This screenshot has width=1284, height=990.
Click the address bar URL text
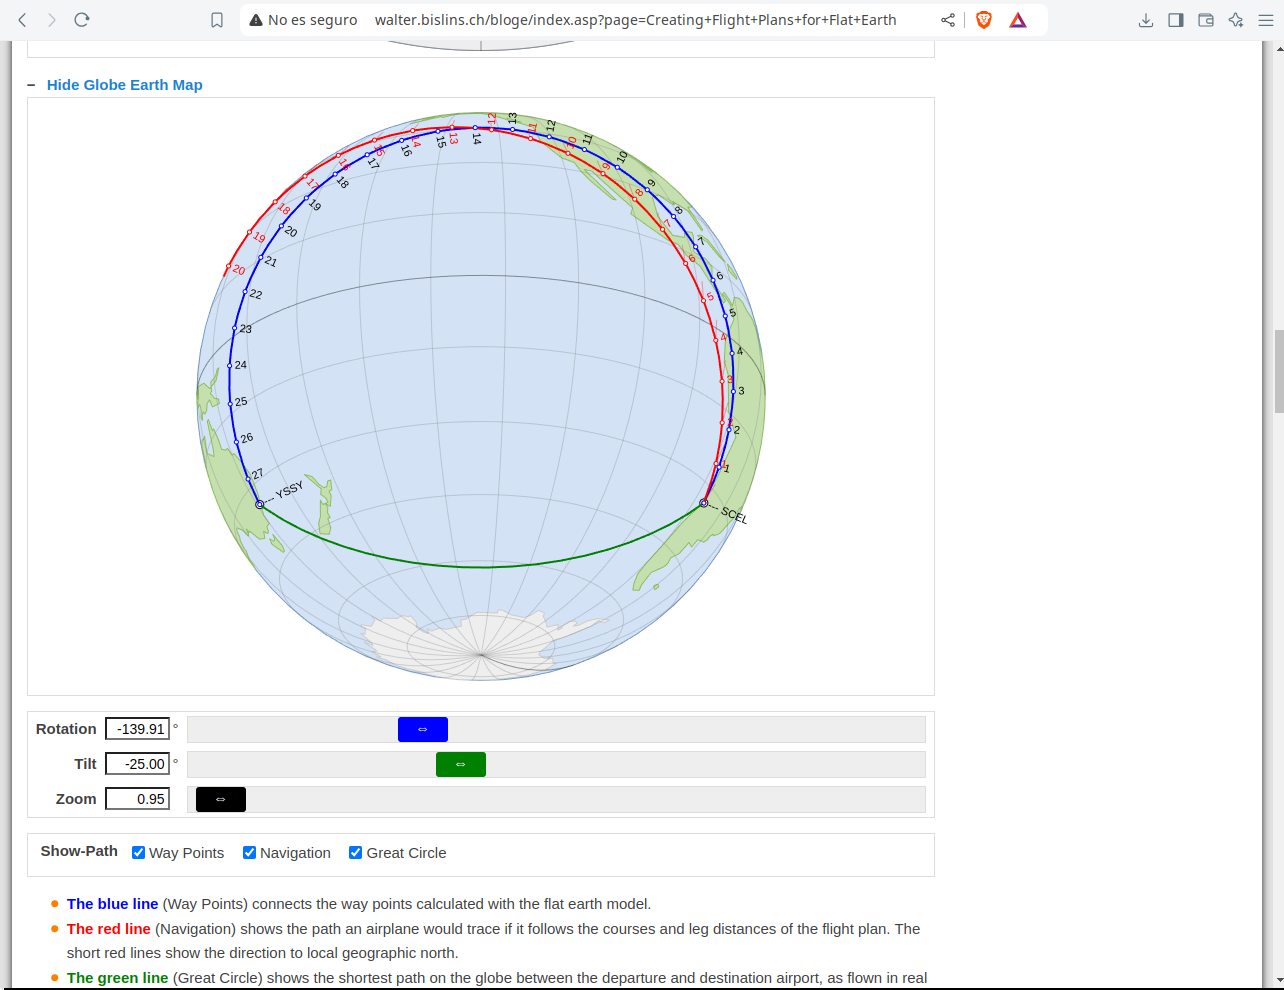(635, 20)
